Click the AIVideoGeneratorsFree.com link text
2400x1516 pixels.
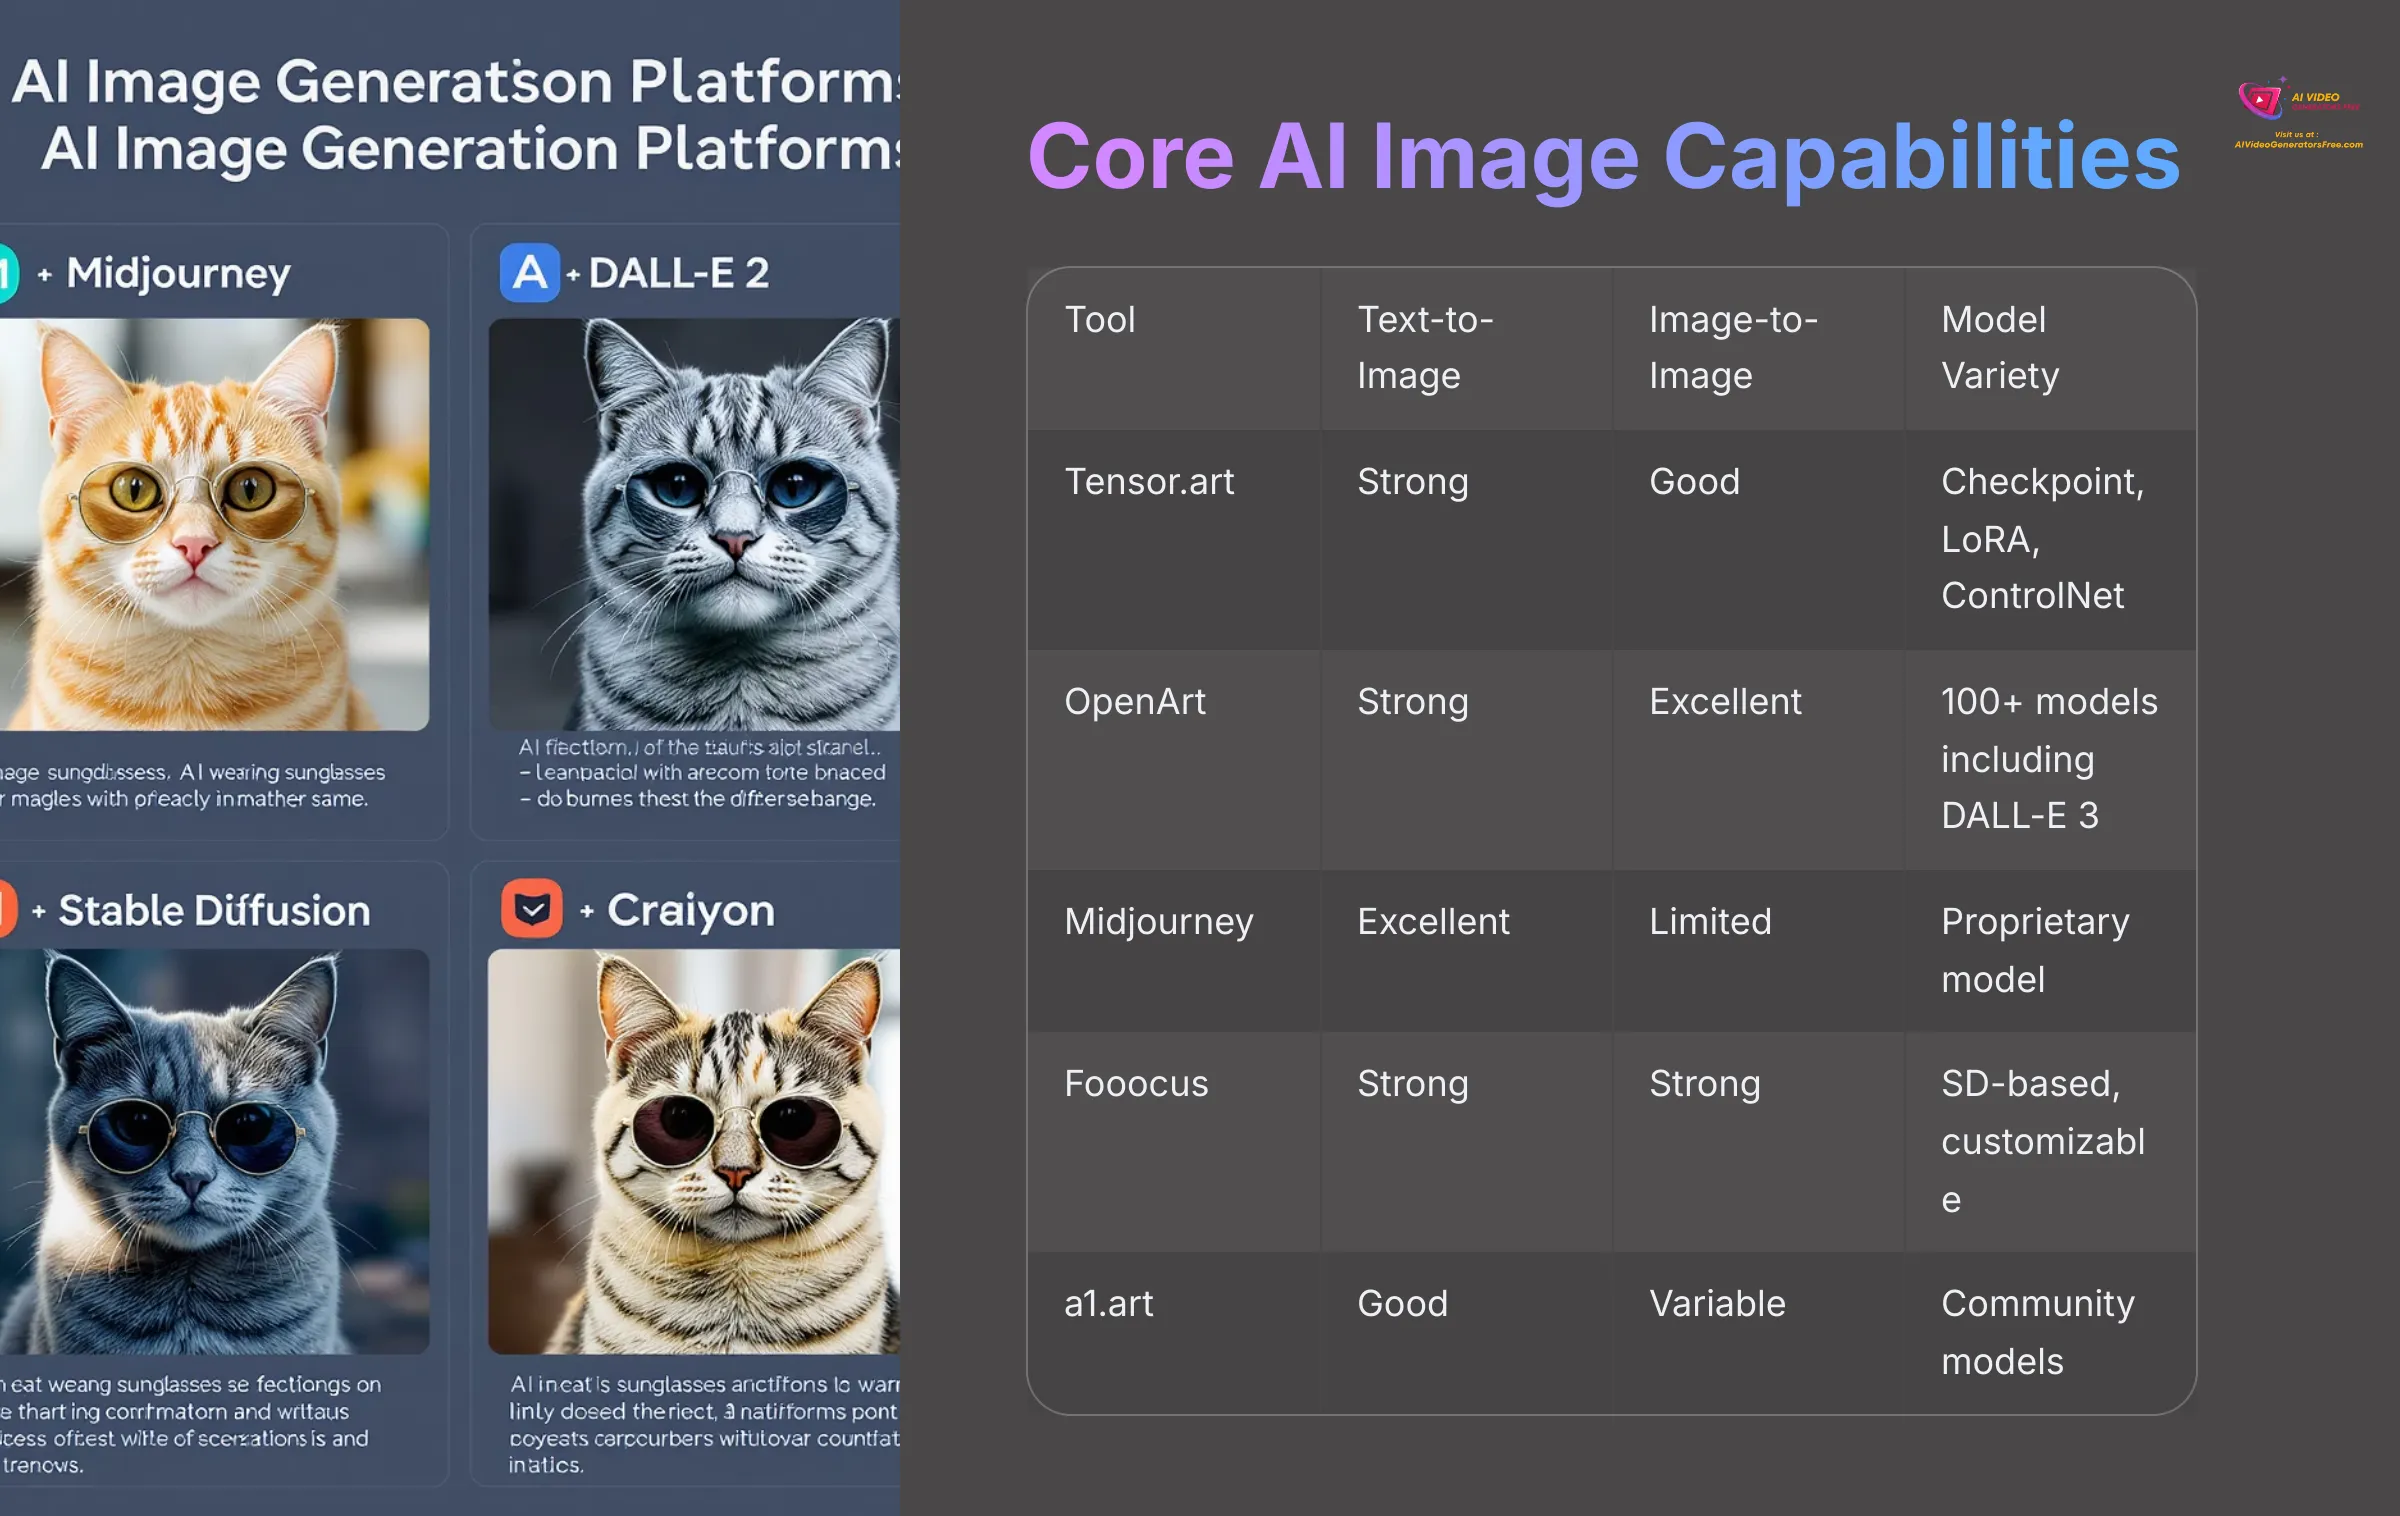tap(2299, 145)
